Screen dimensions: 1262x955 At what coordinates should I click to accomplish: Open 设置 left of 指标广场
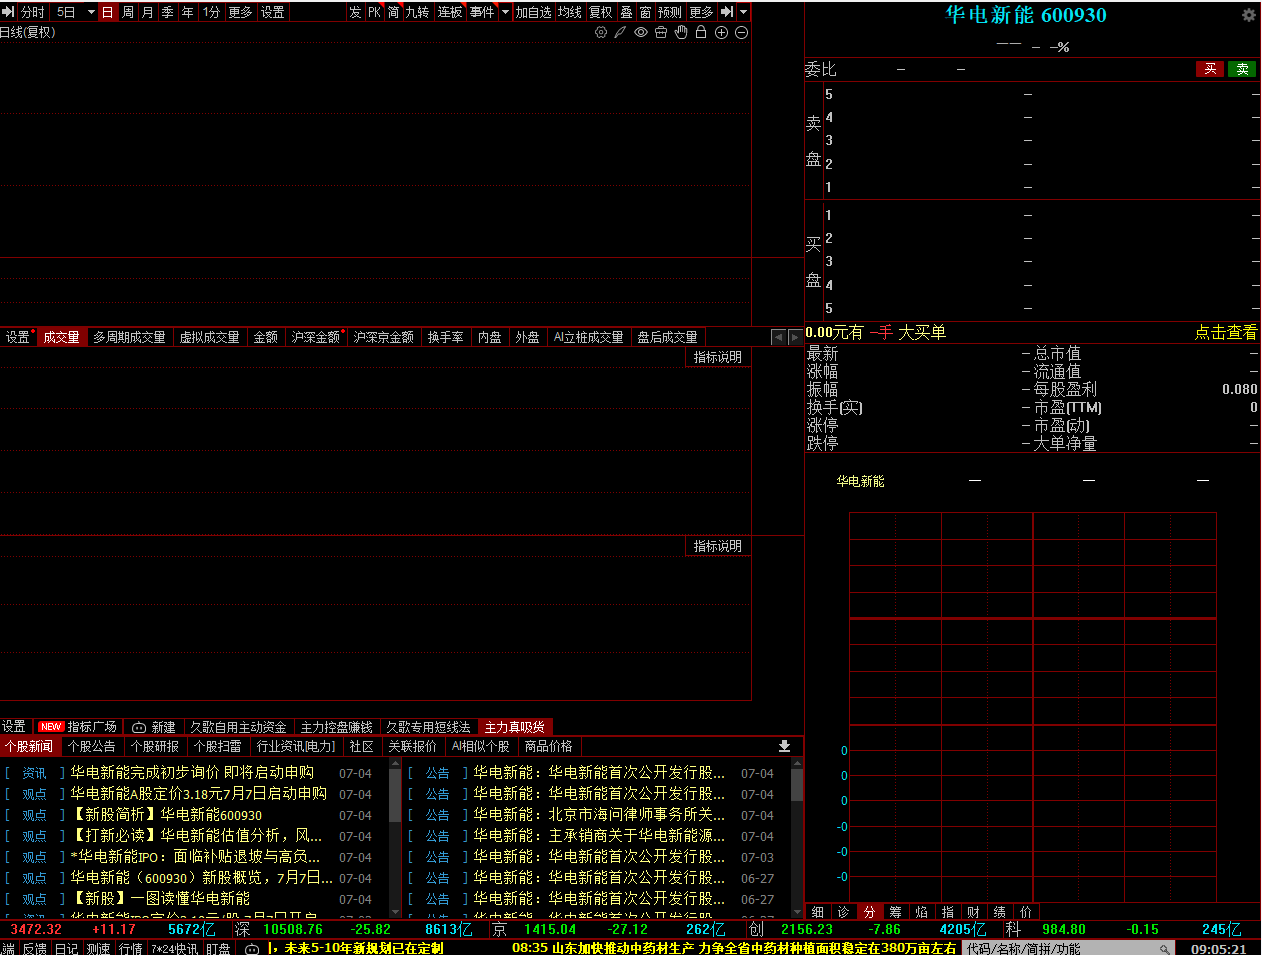pos(14,727)
